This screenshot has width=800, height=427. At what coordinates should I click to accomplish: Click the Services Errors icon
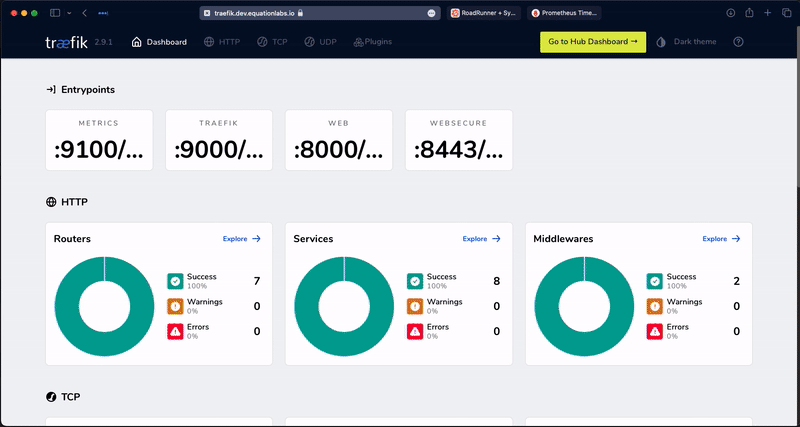click(x=415, y=332)
